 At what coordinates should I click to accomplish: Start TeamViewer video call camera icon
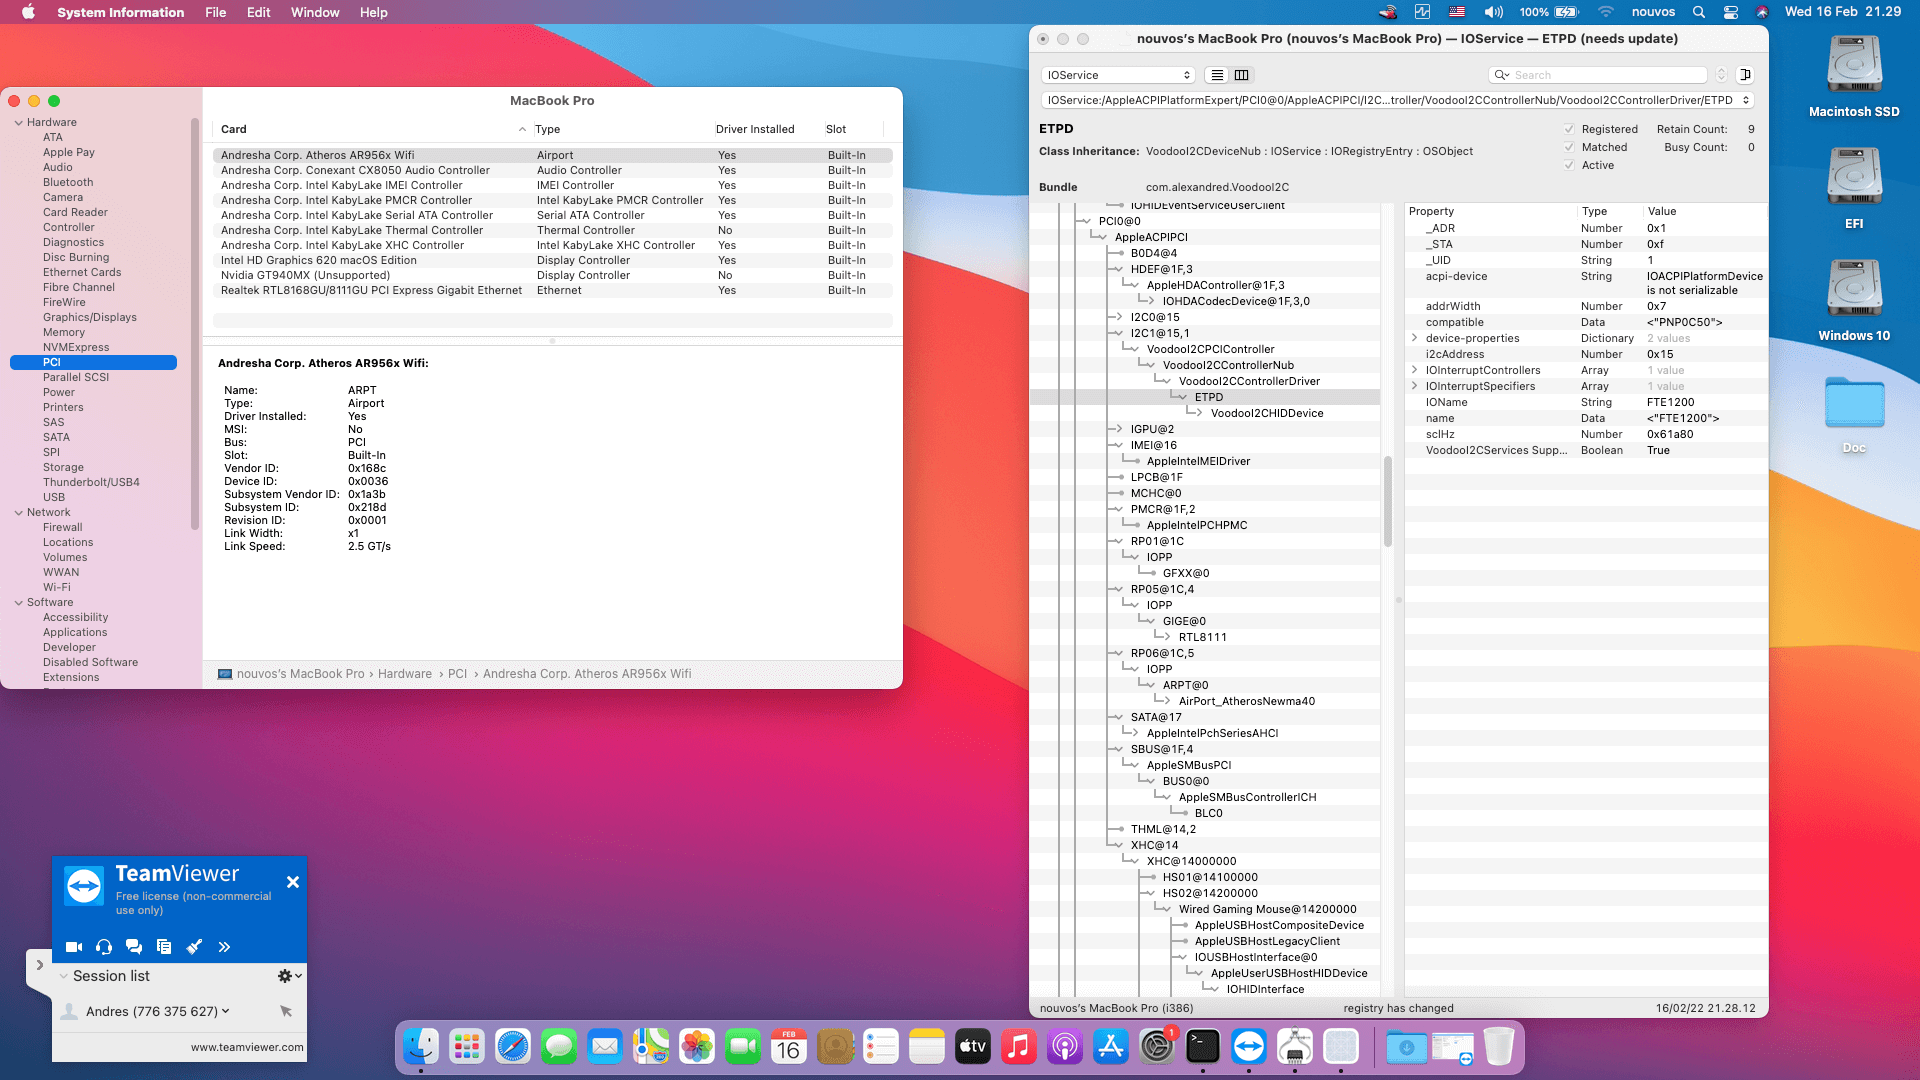[73, 947]
